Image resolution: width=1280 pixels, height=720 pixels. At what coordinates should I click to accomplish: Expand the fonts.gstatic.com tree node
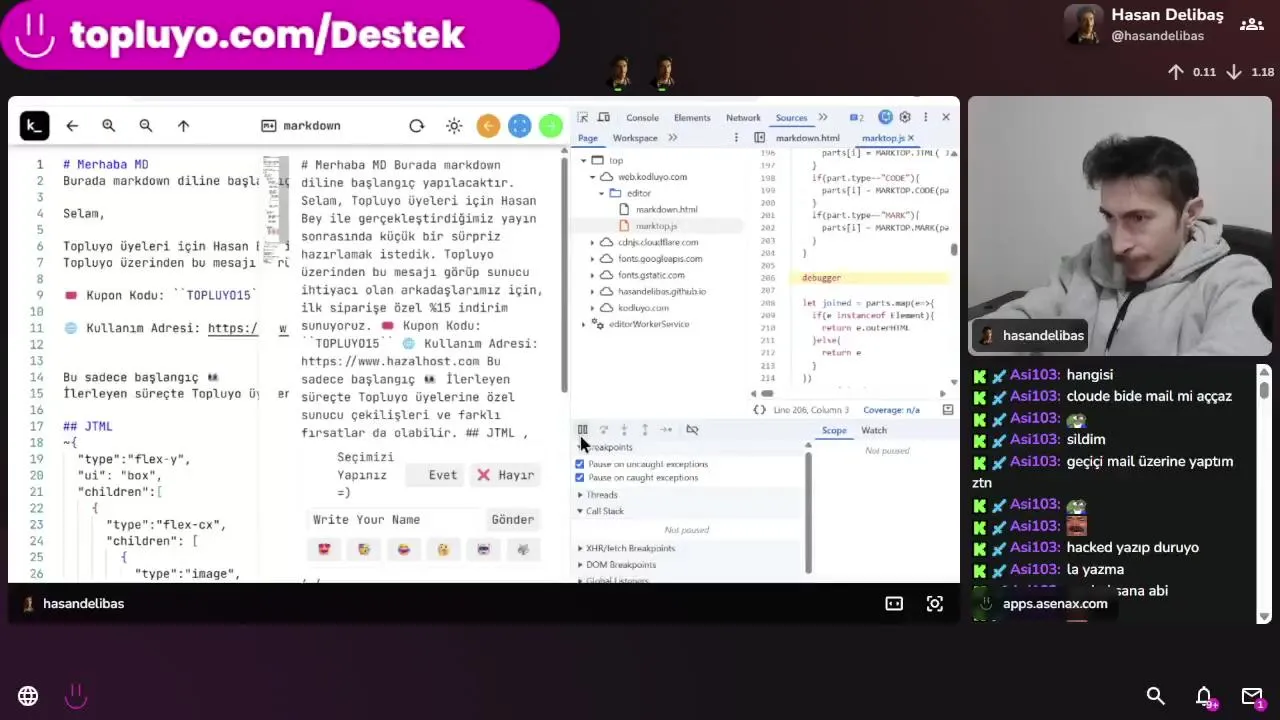tap(592, 275)
